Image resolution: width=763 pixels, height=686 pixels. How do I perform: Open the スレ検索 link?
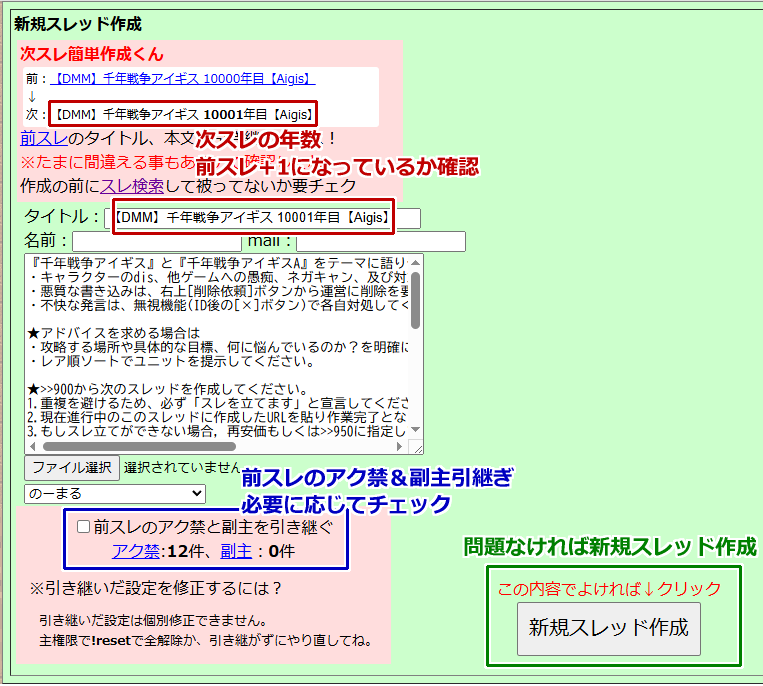coord(132,186)
